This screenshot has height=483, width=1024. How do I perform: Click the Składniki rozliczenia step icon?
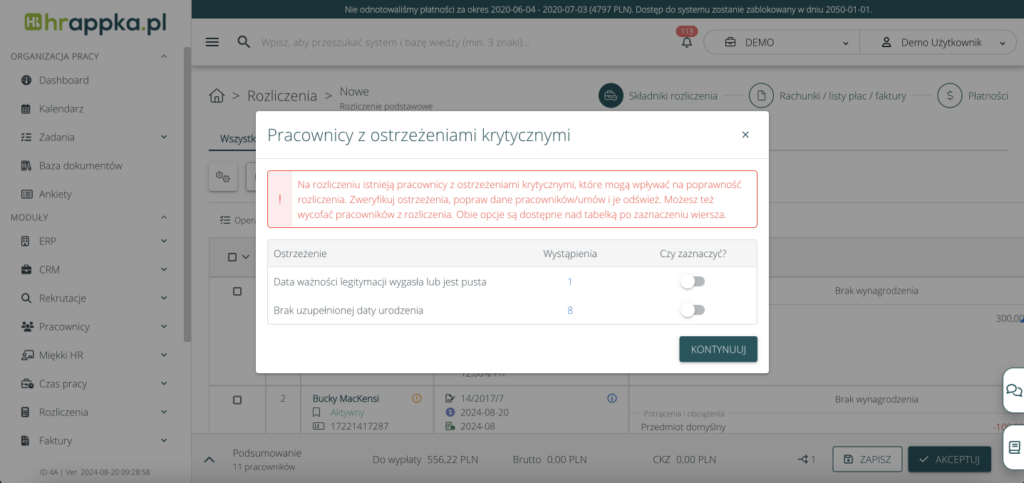[x=611, y=96]
